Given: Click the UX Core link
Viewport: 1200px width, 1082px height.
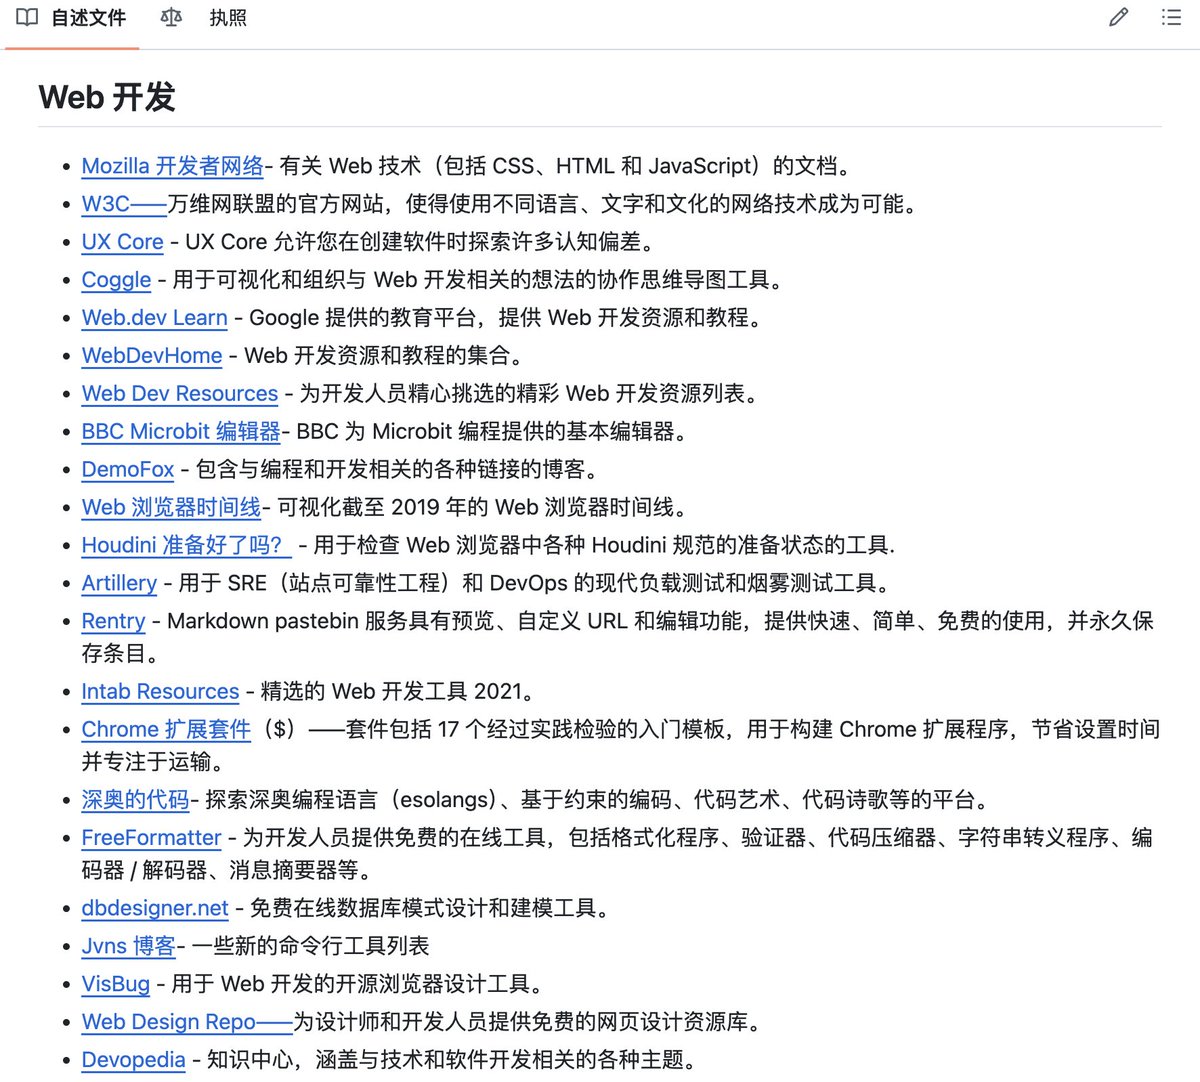Looking at the screenshot, I should [x=122, y=242].
